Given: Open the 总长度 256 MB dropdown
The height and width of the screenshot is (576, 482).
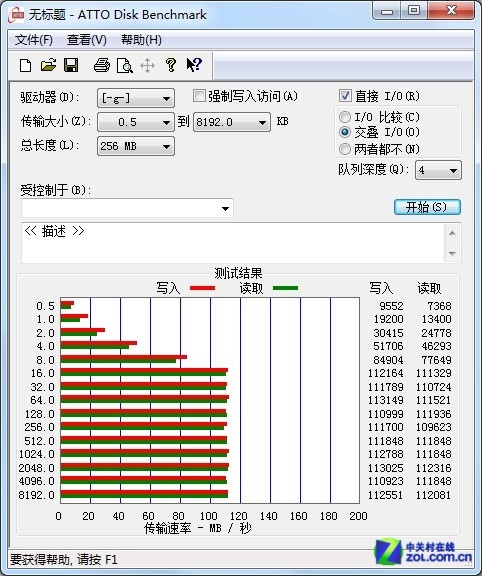Looking at the screenshot, I should pos(136,146).
